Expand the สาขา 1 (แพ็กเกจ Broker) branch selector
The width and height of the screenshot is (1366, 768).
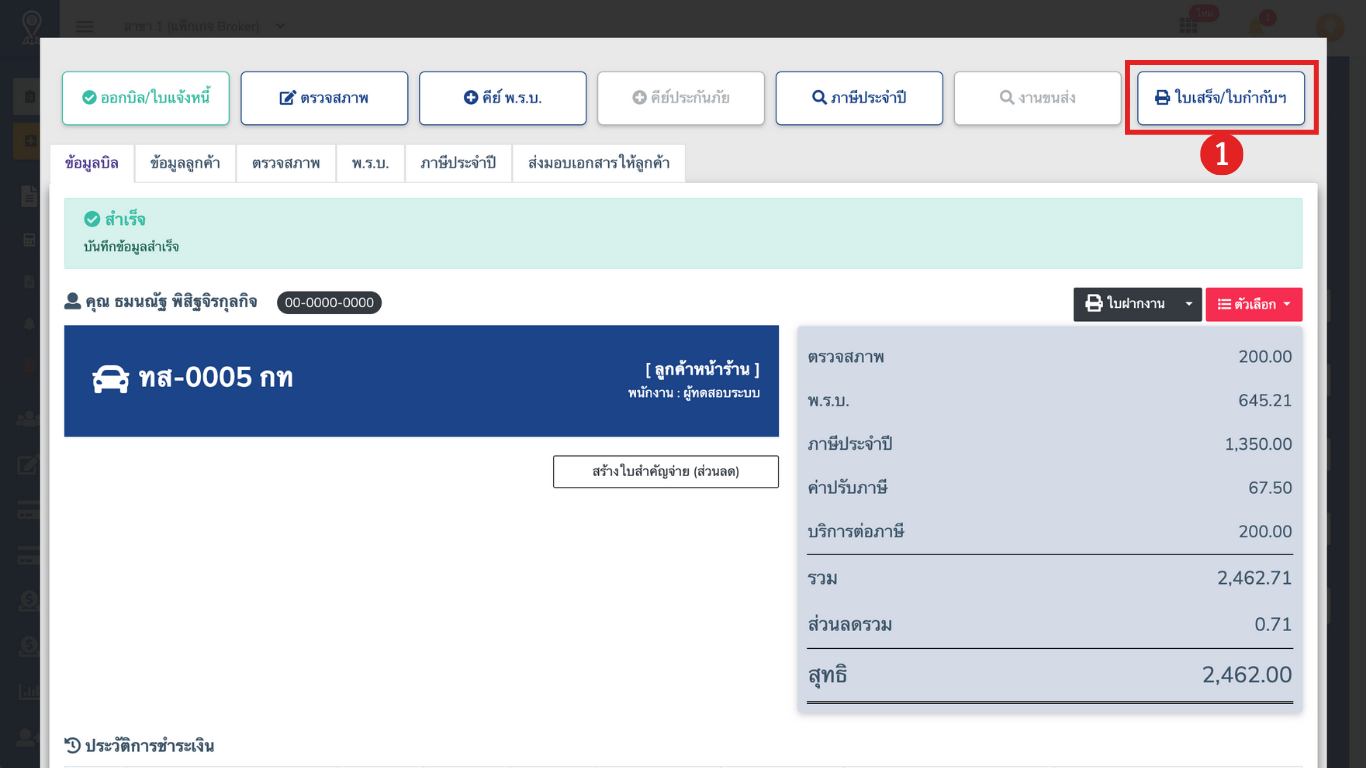click(205, 26)
